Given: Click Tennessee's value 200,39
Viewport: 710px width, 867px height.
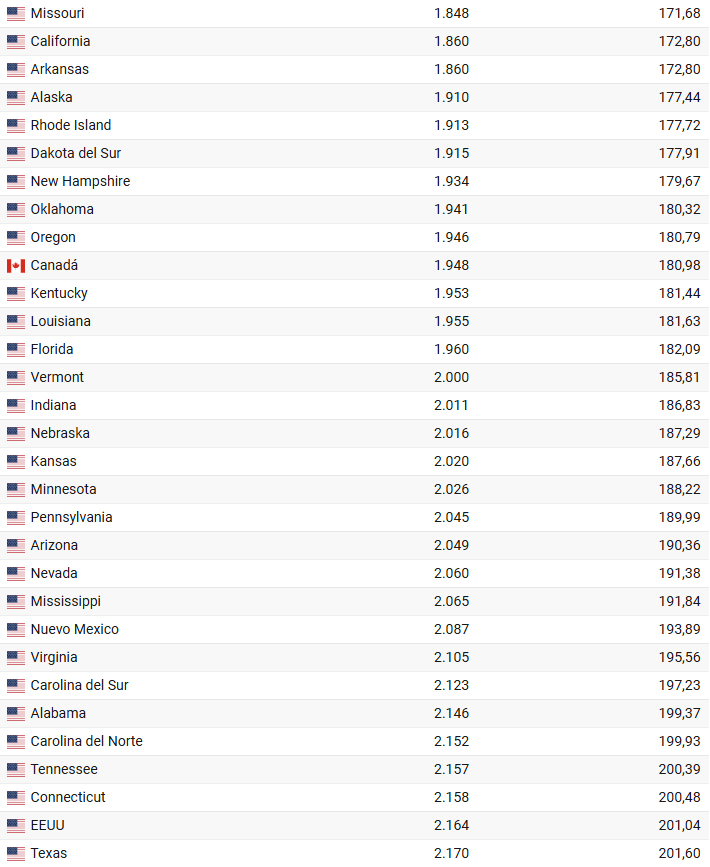Looking at the screenshot, I should 679,770.
